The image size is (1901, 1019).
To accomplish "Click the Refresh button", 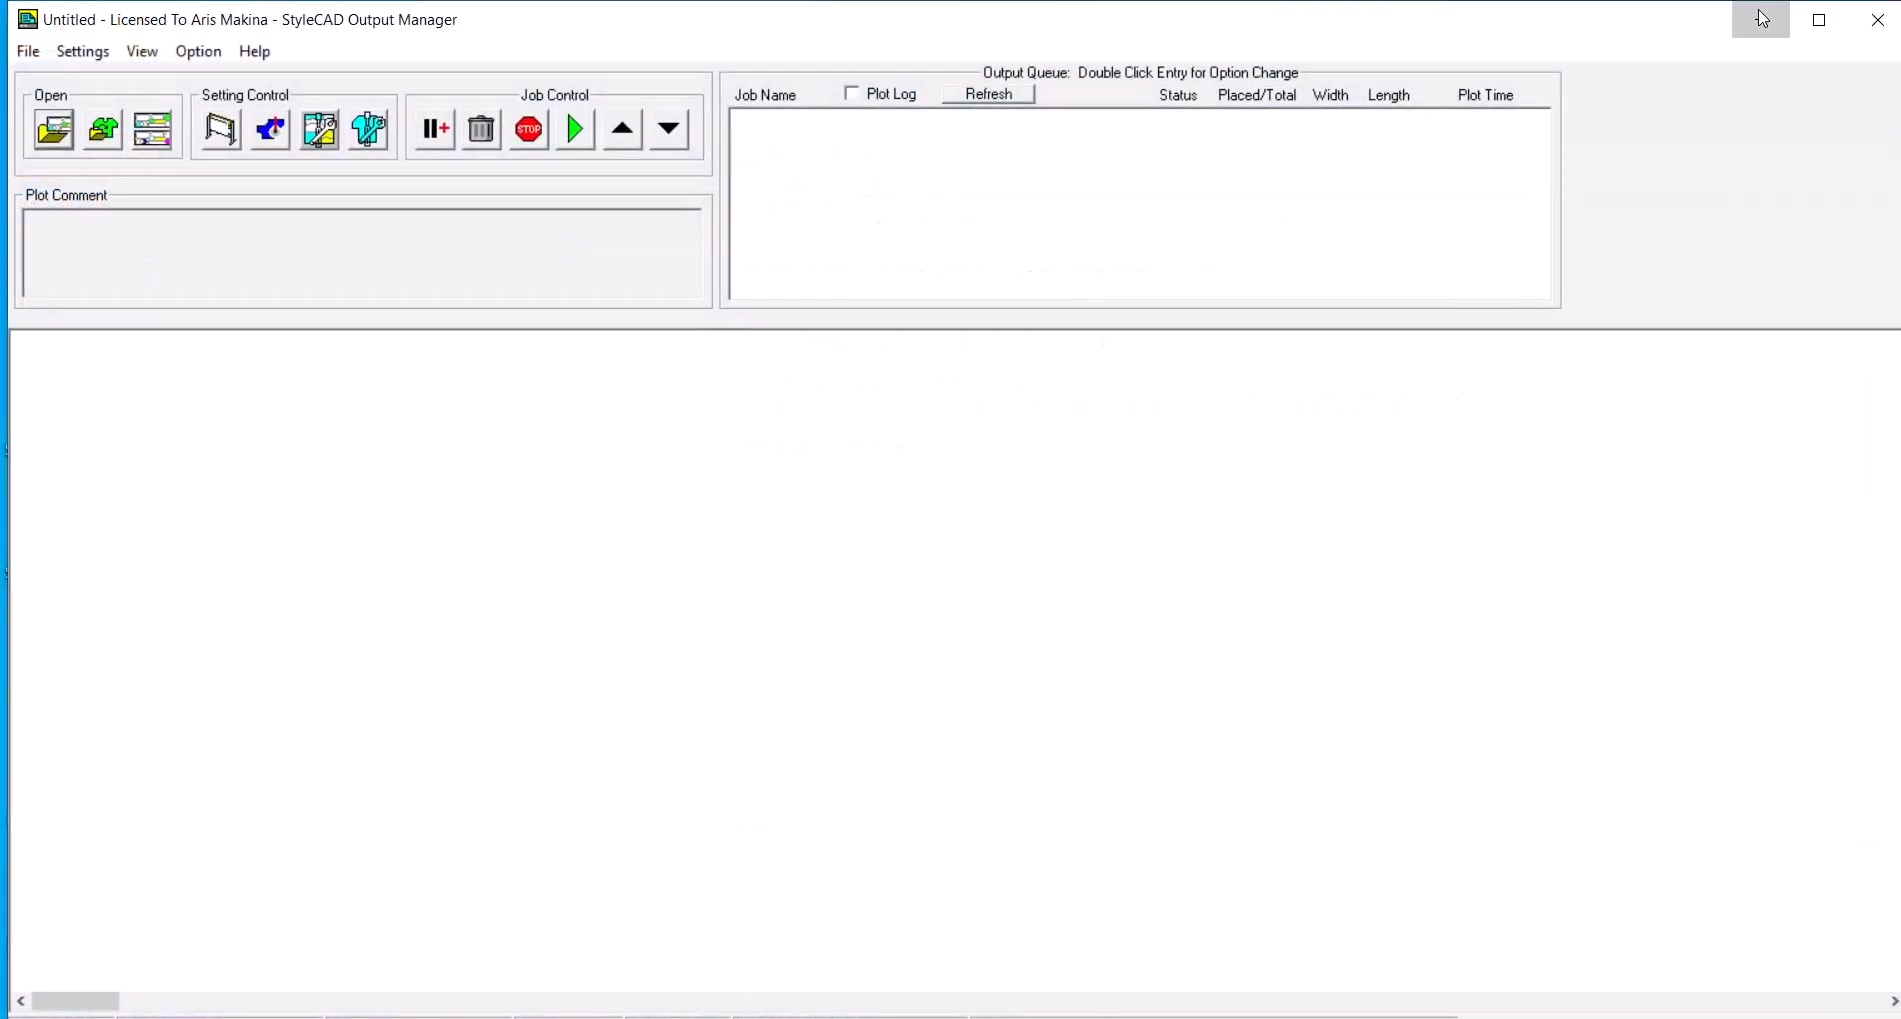I will point(988,94).
